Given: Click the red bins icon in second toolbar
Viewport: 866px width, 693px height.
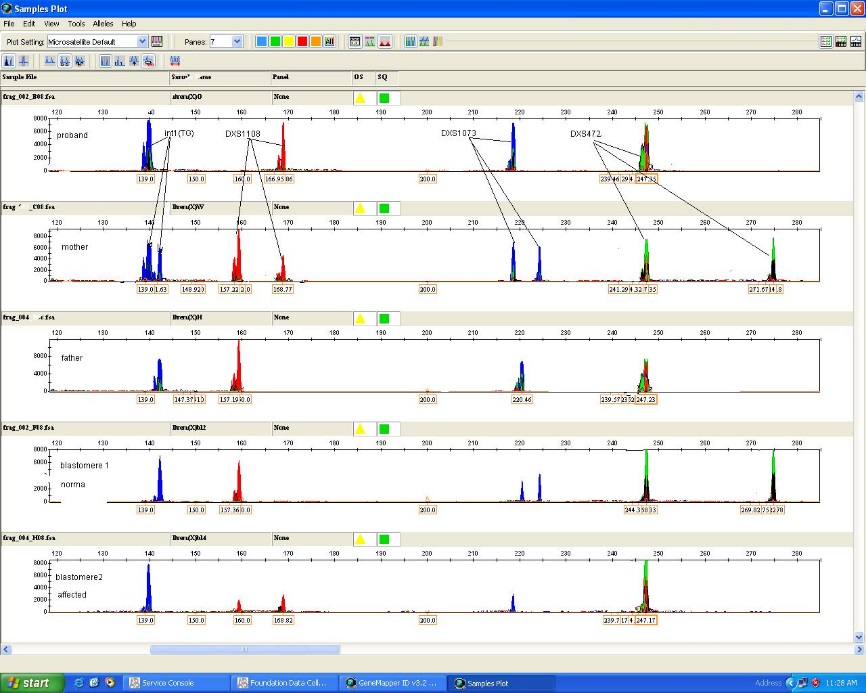Looking at the screenshot, I should pyautogui.click(x=174, y=61).
